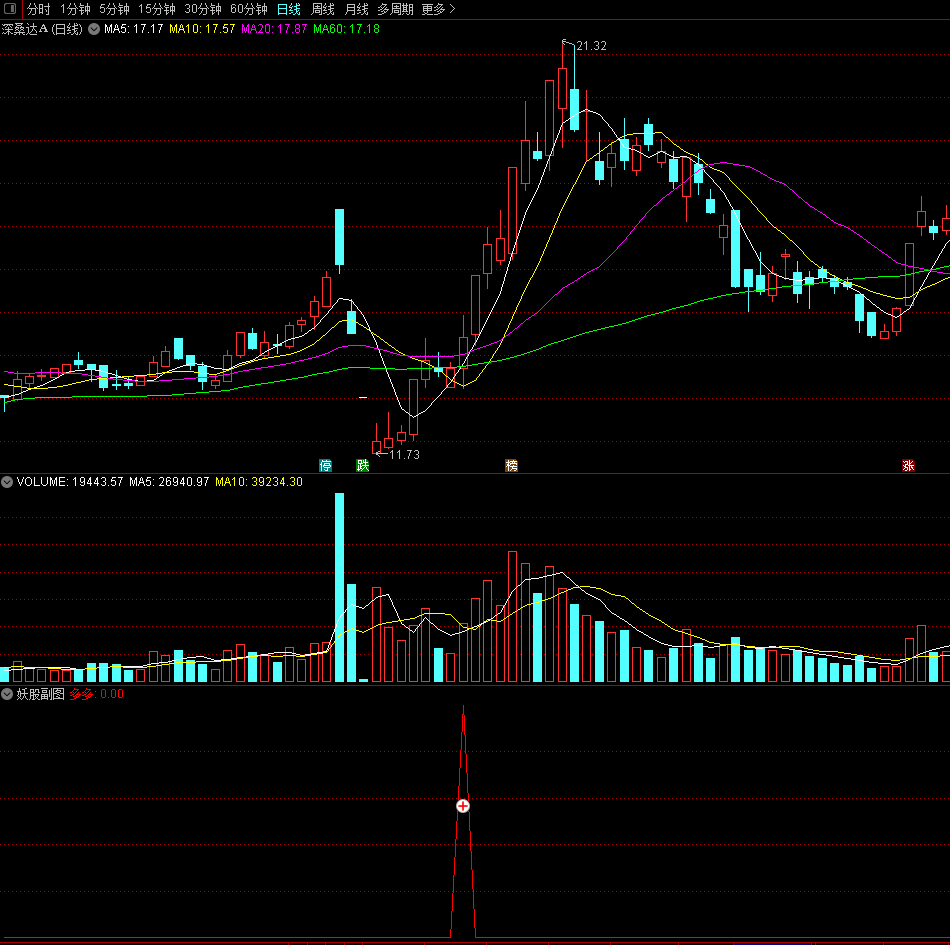The height and width of the screenshot is (945, 950).
Task: Click the MA60: 17.18 label
Action: click(x=347, y=28)
